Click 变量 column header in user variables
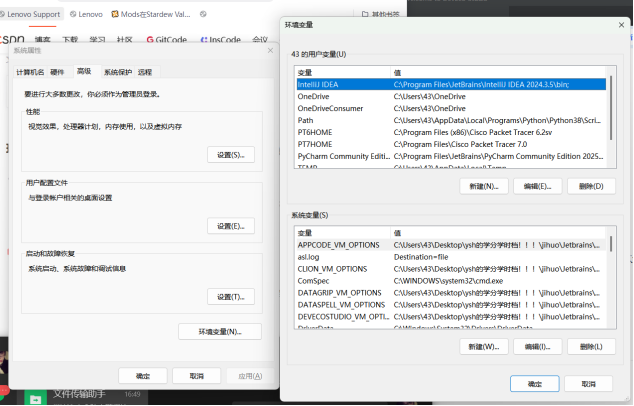Image resolution: width=634 pixels, height=406 pixels. coord(343,73)
